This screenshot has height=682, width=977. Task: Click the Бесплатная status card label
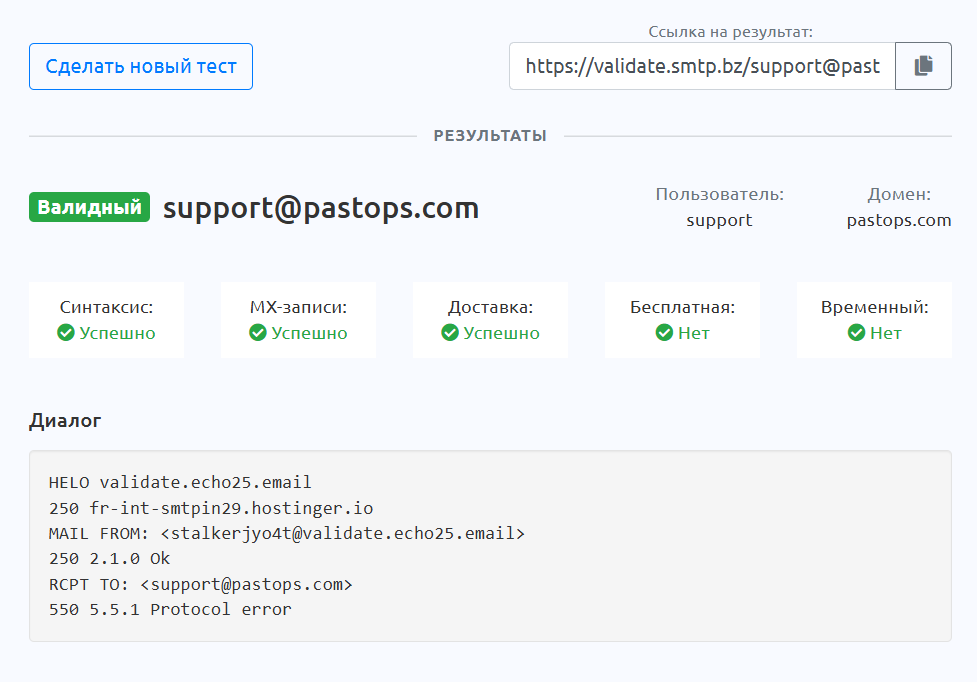(x=682, y=307)
